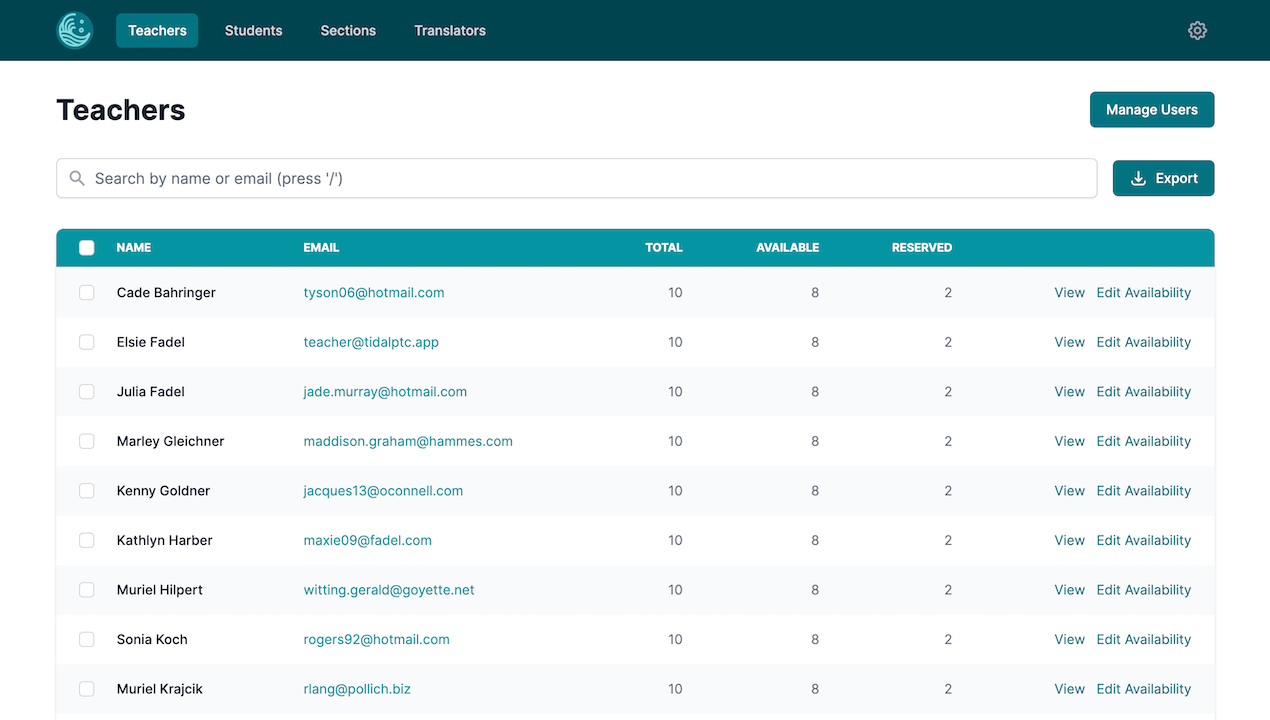Click the name Kathlyn Harber
1270x720 pixels.
click(164, 540)
